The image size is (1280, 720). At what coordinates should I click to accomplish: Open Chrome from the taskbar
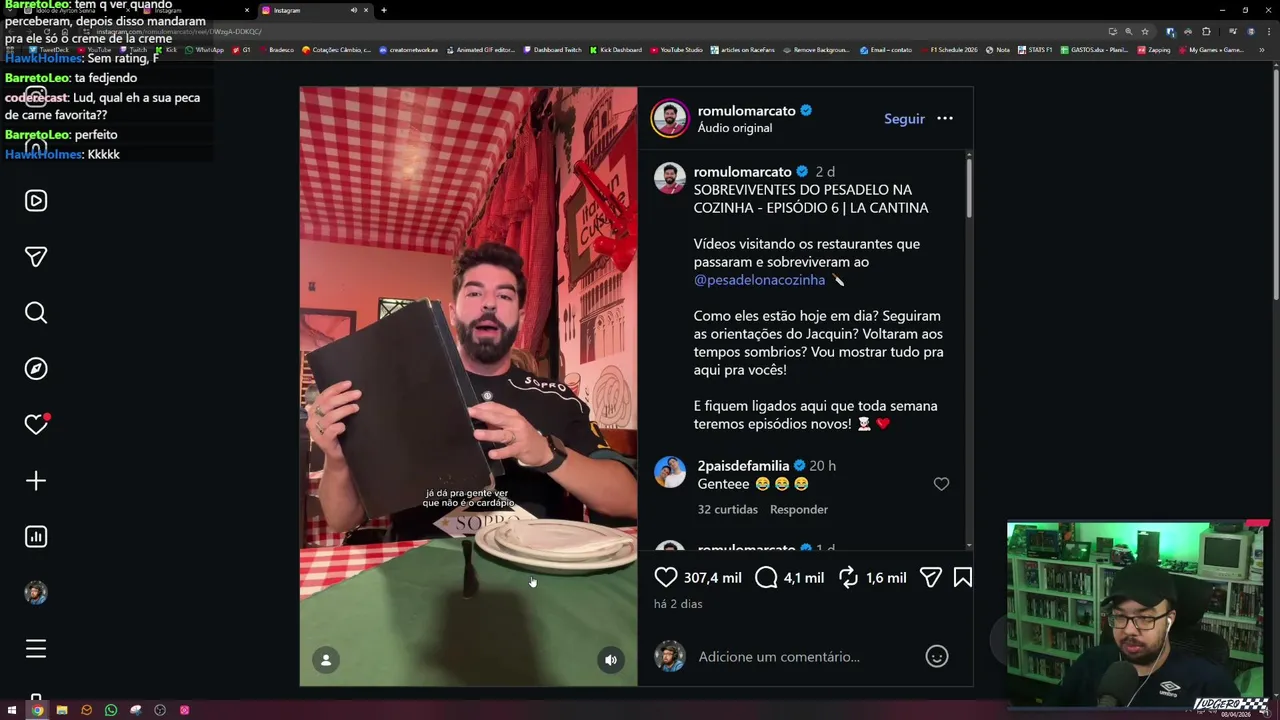point(37,710)
